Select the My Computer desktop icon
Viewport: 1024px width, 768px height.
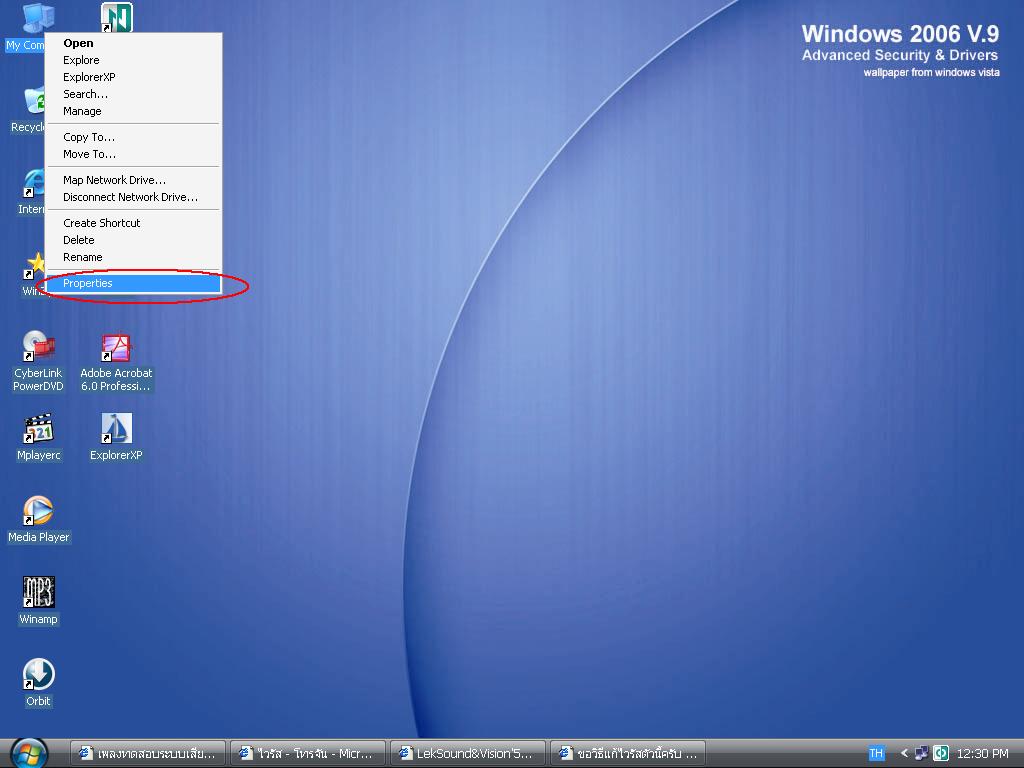(26, 26)
